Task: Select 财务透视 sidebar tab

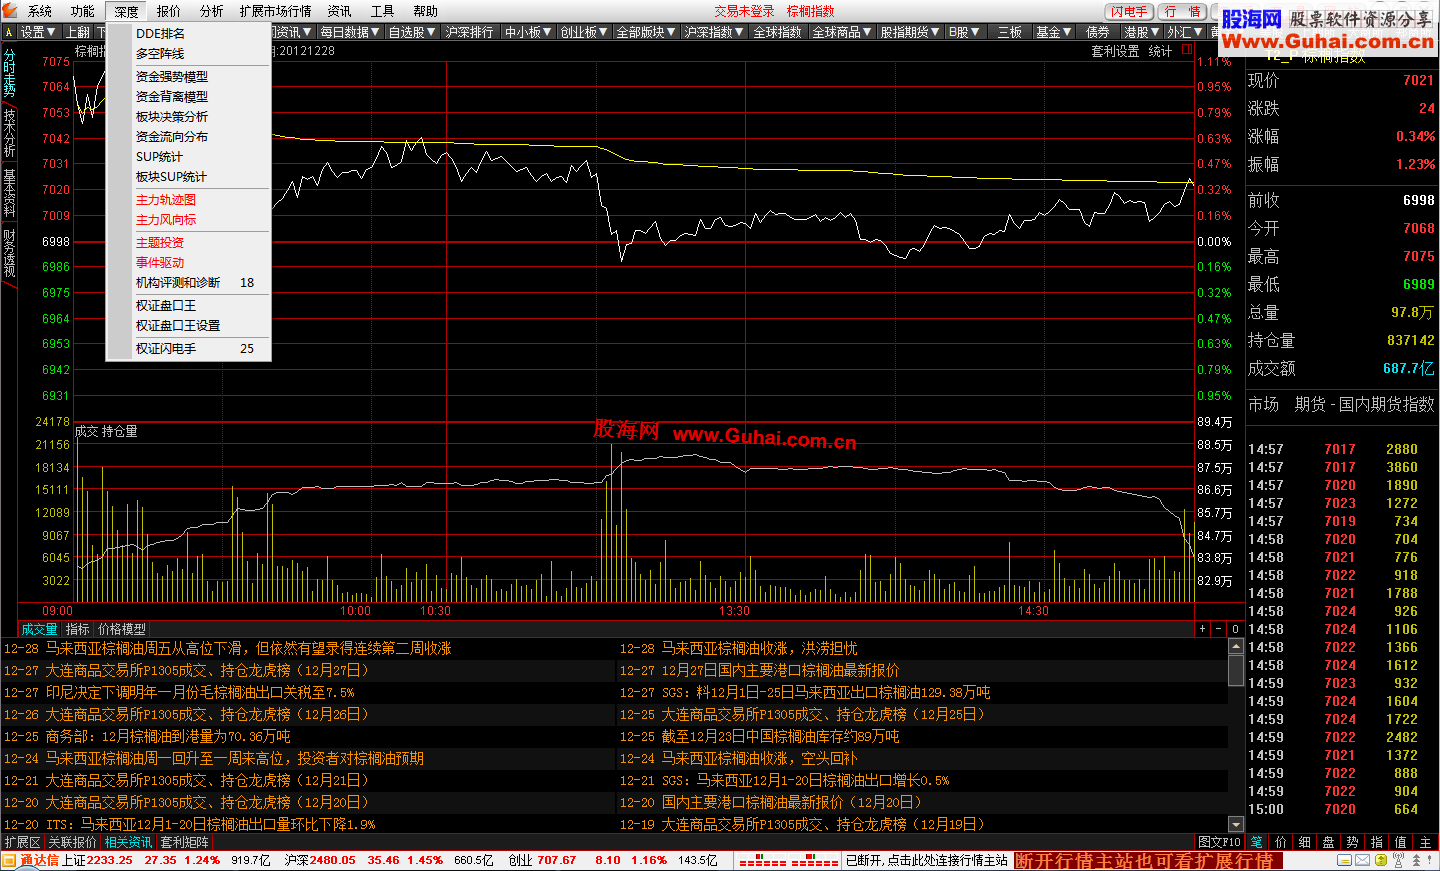Action: [x=9, y=254]
